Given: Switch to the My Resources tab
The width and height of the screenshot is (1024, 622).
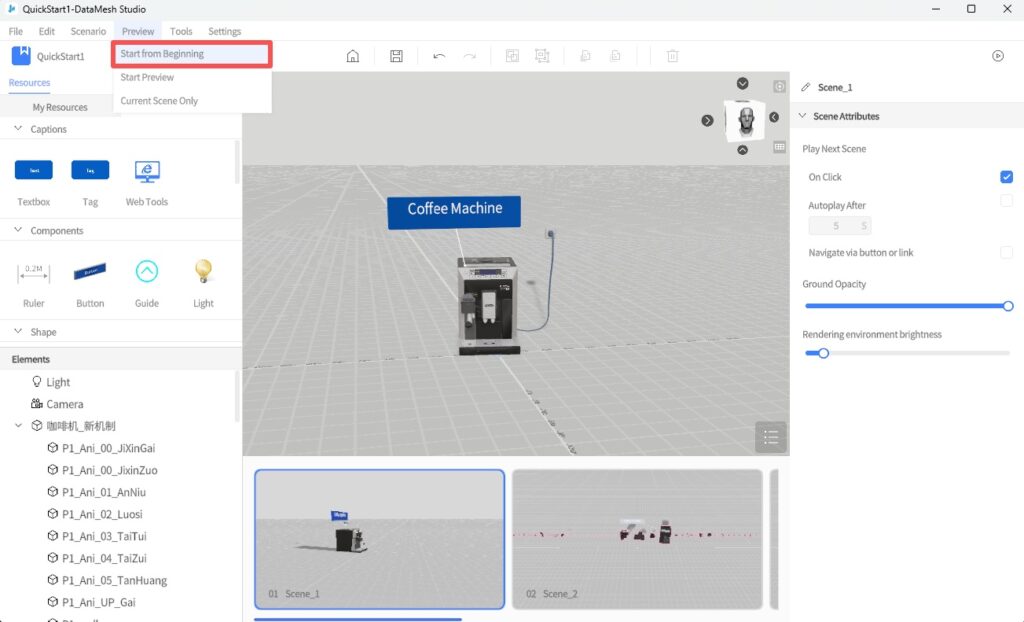Looking at the screenshot, I should click(x=60, y=107).
